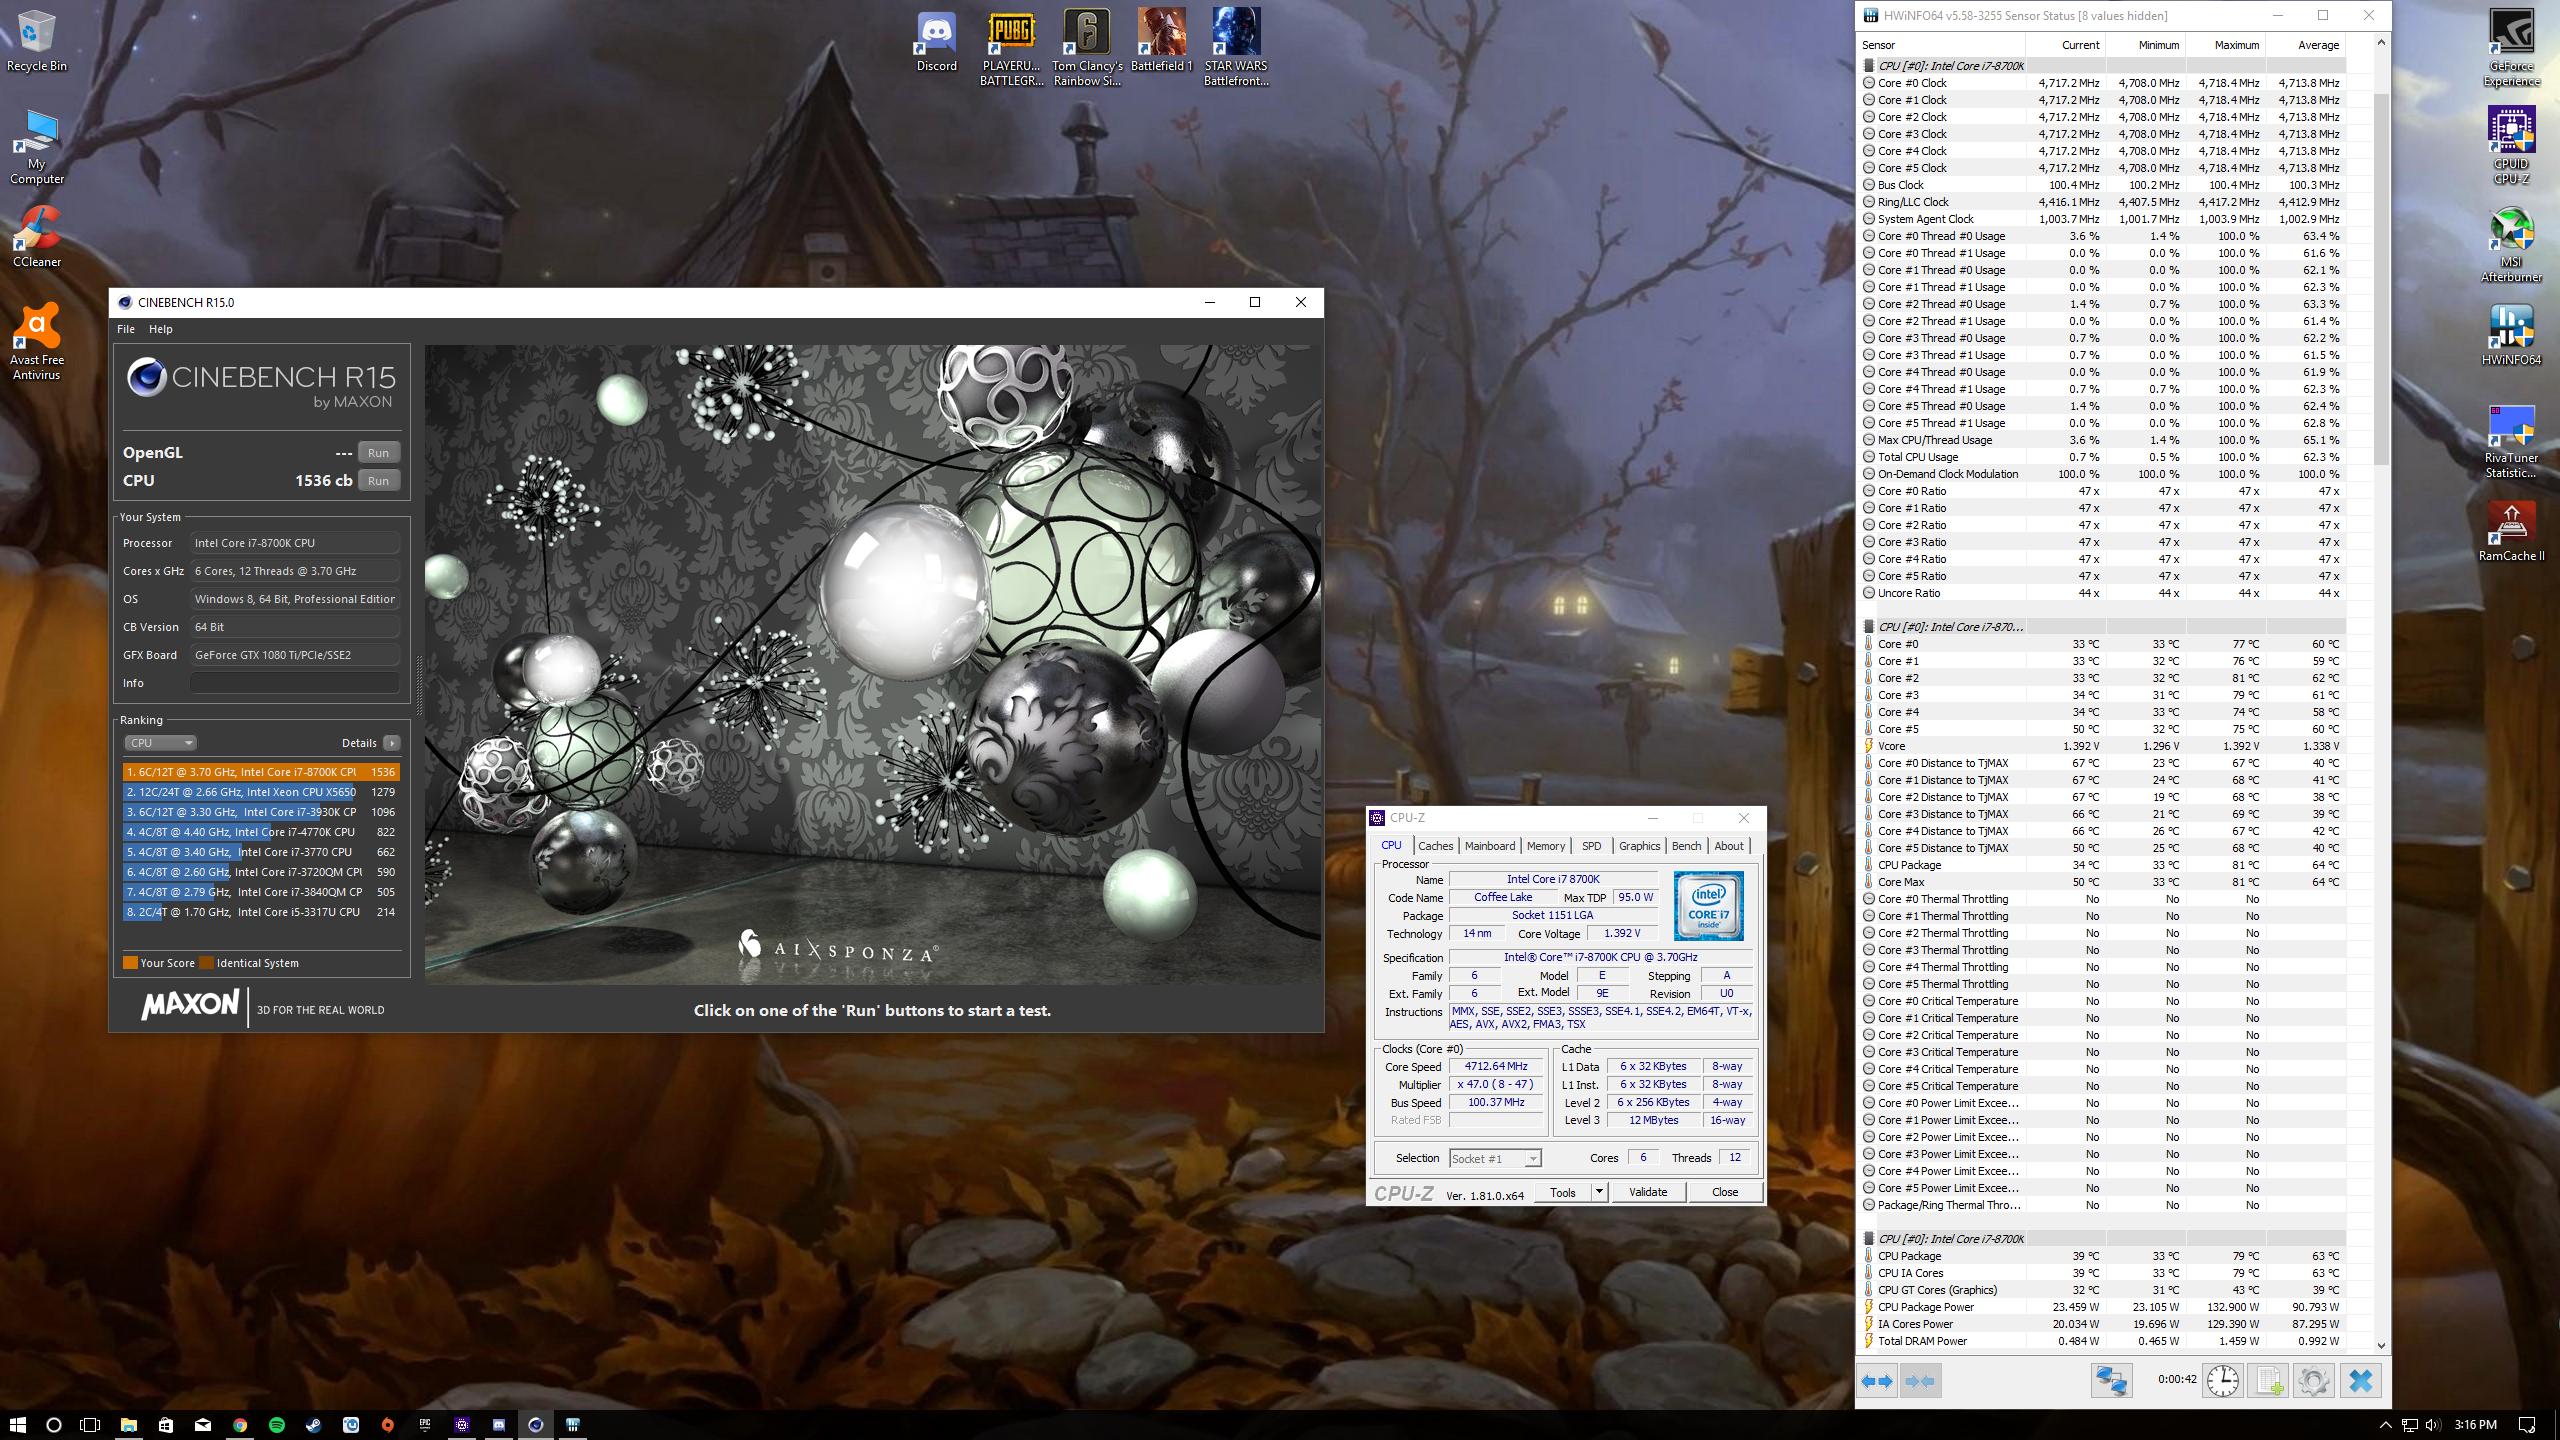The width and height of the screenshot is (2560, 1440).
Task: Open the File menu in Cinebench
Action: coord(126,329)
